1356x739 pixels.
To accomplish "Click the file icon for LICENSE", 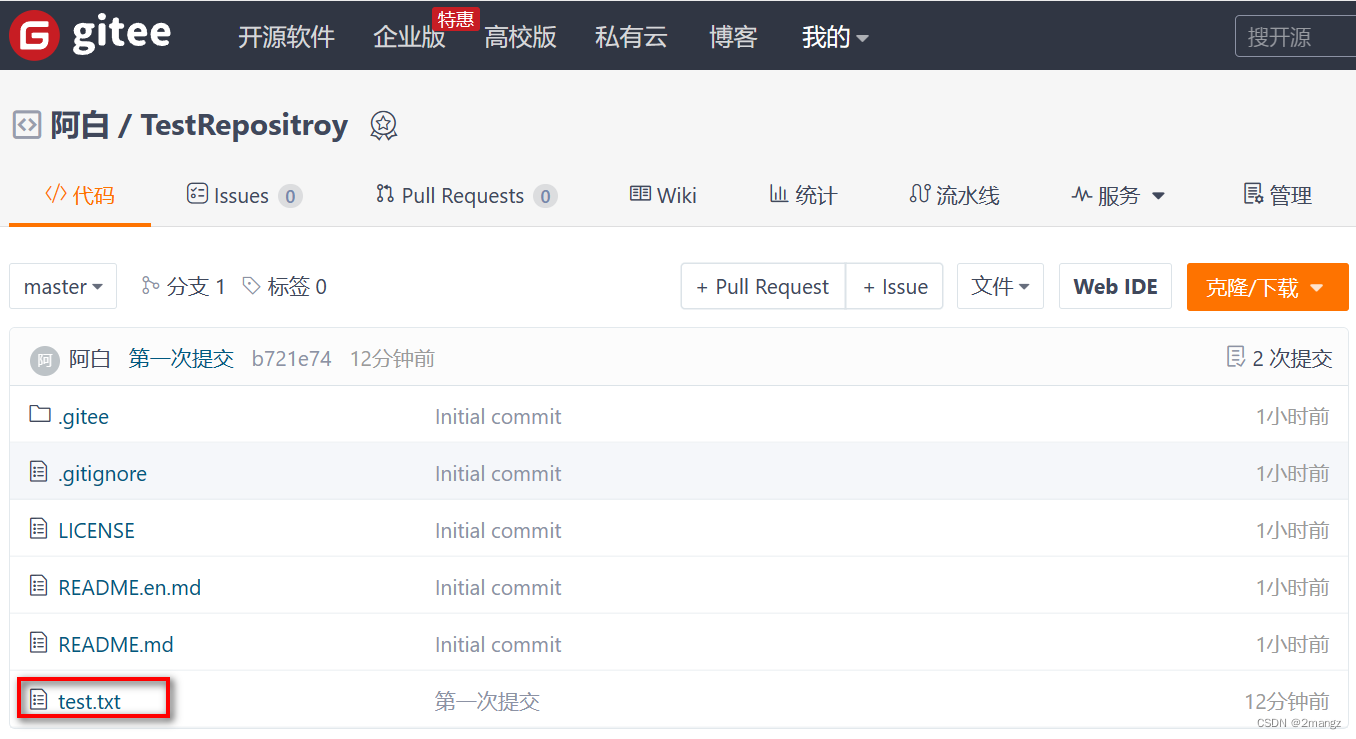I will click(x=39, y=529).
